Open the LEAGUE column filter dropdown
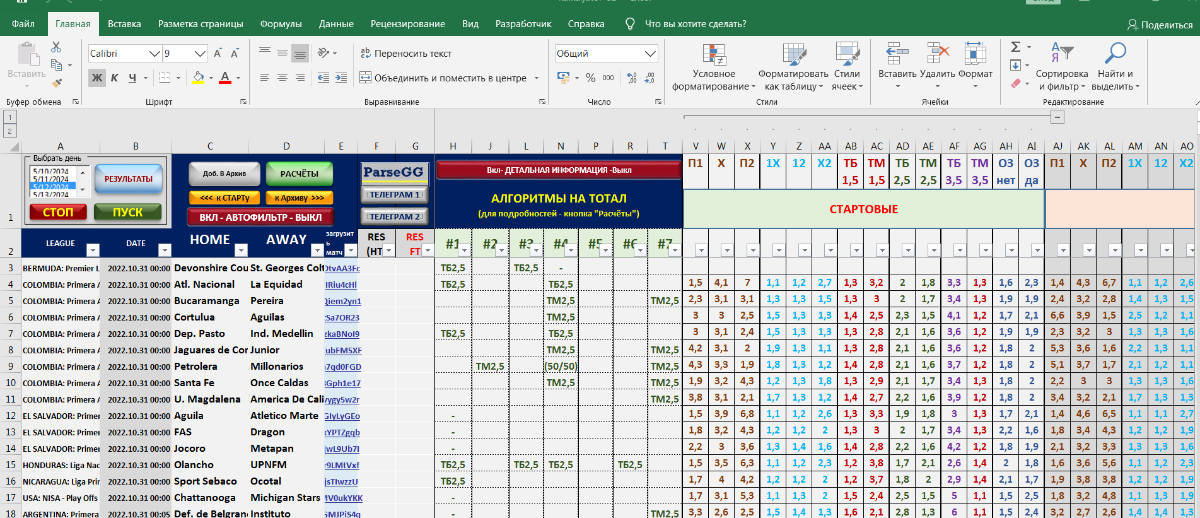1200x518 pixels. pyautogui.click(x=92, y=250)
